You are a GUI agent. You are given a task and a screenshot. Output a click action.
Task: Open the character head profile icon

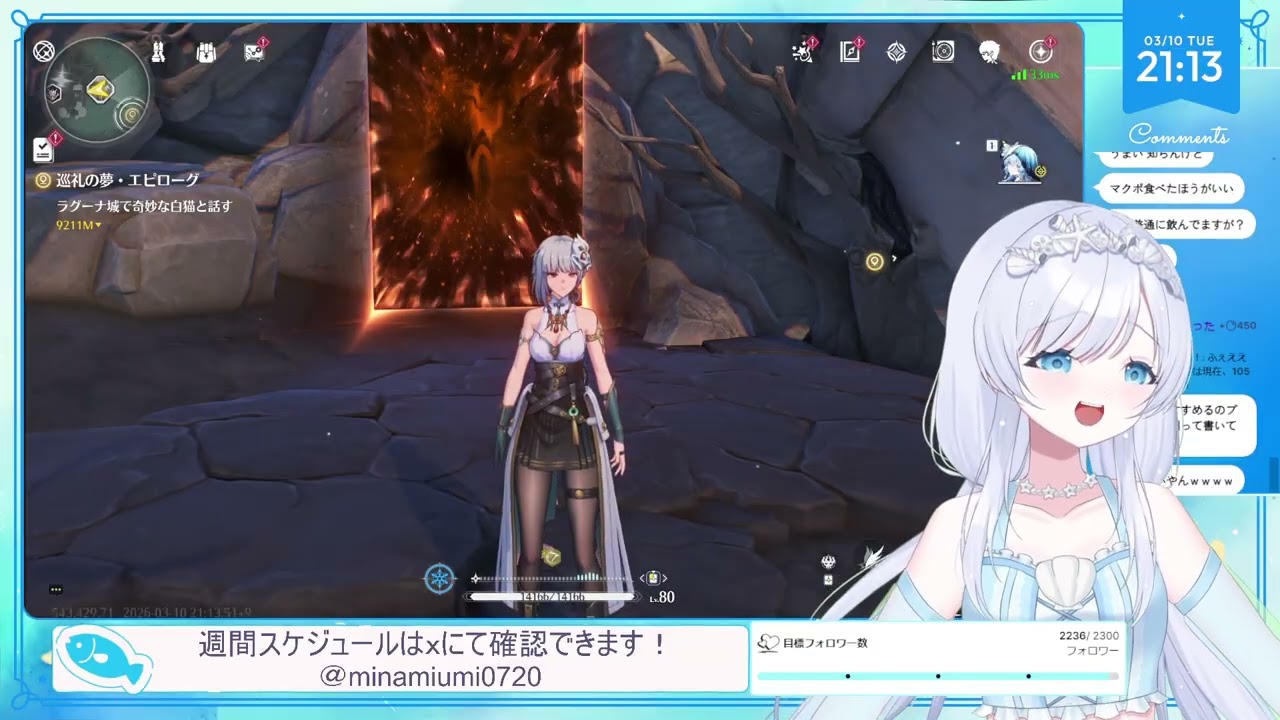click(x=990, y=51)
